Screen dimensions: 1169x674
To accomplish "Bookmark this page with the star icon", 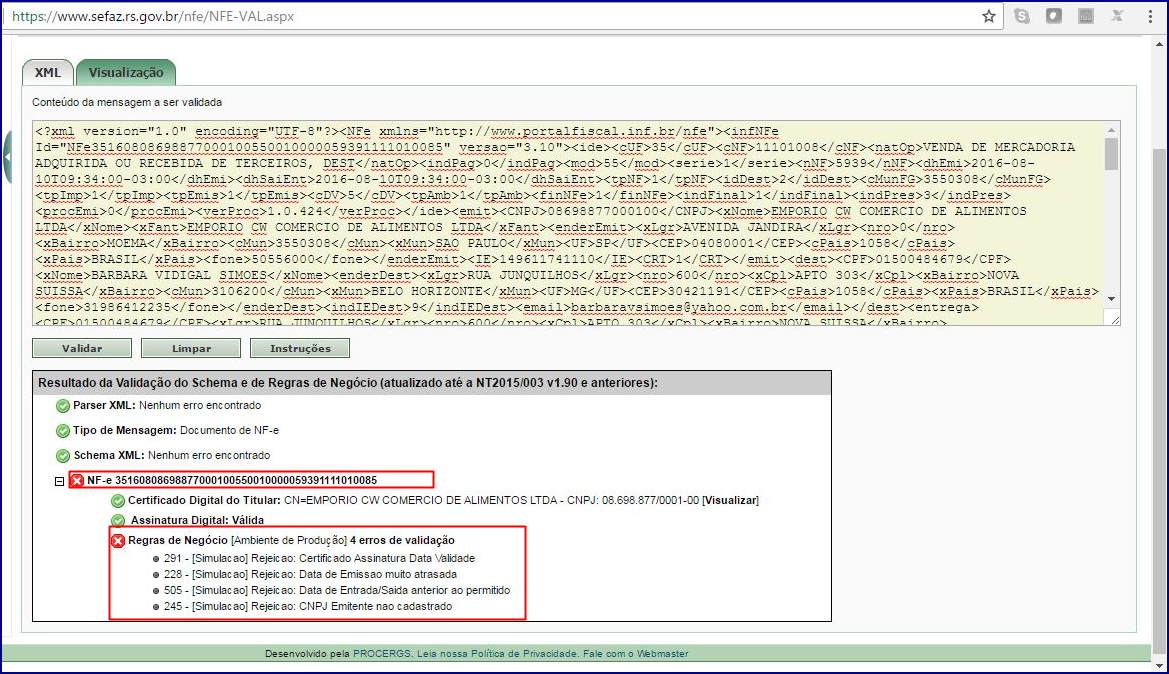I will [x=989, y=16].
